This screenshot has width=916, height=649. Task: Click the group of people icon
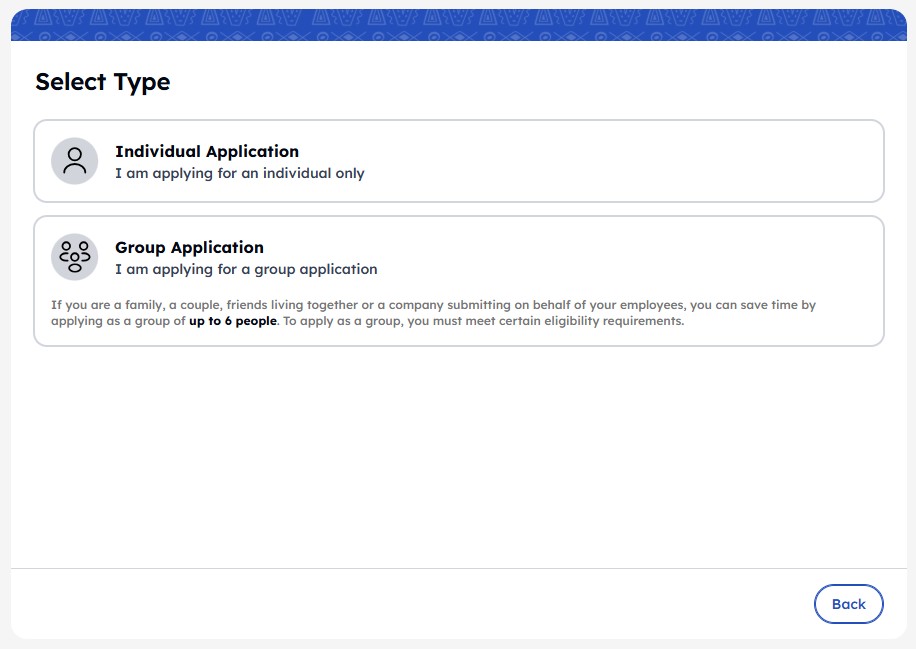[x=74, y=256]
